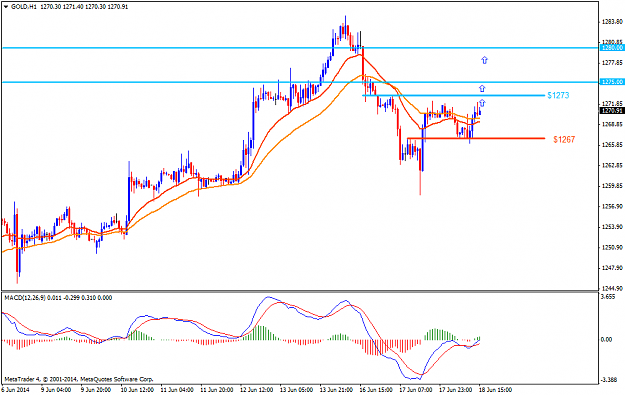Screen dimensions: 625x395
Task: Click the 1283.80 price axis label
Action: click(612, 22)
